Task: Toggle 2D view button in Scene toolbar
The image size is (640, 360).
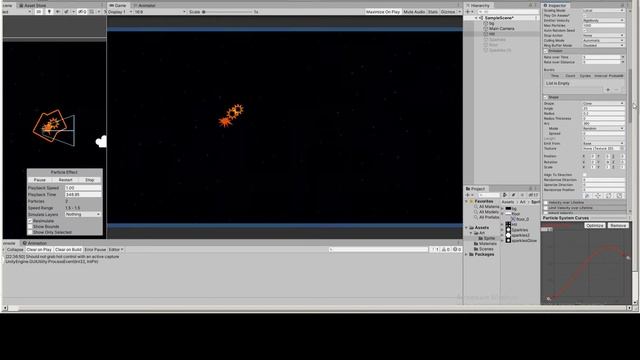Action: (38, 12)
